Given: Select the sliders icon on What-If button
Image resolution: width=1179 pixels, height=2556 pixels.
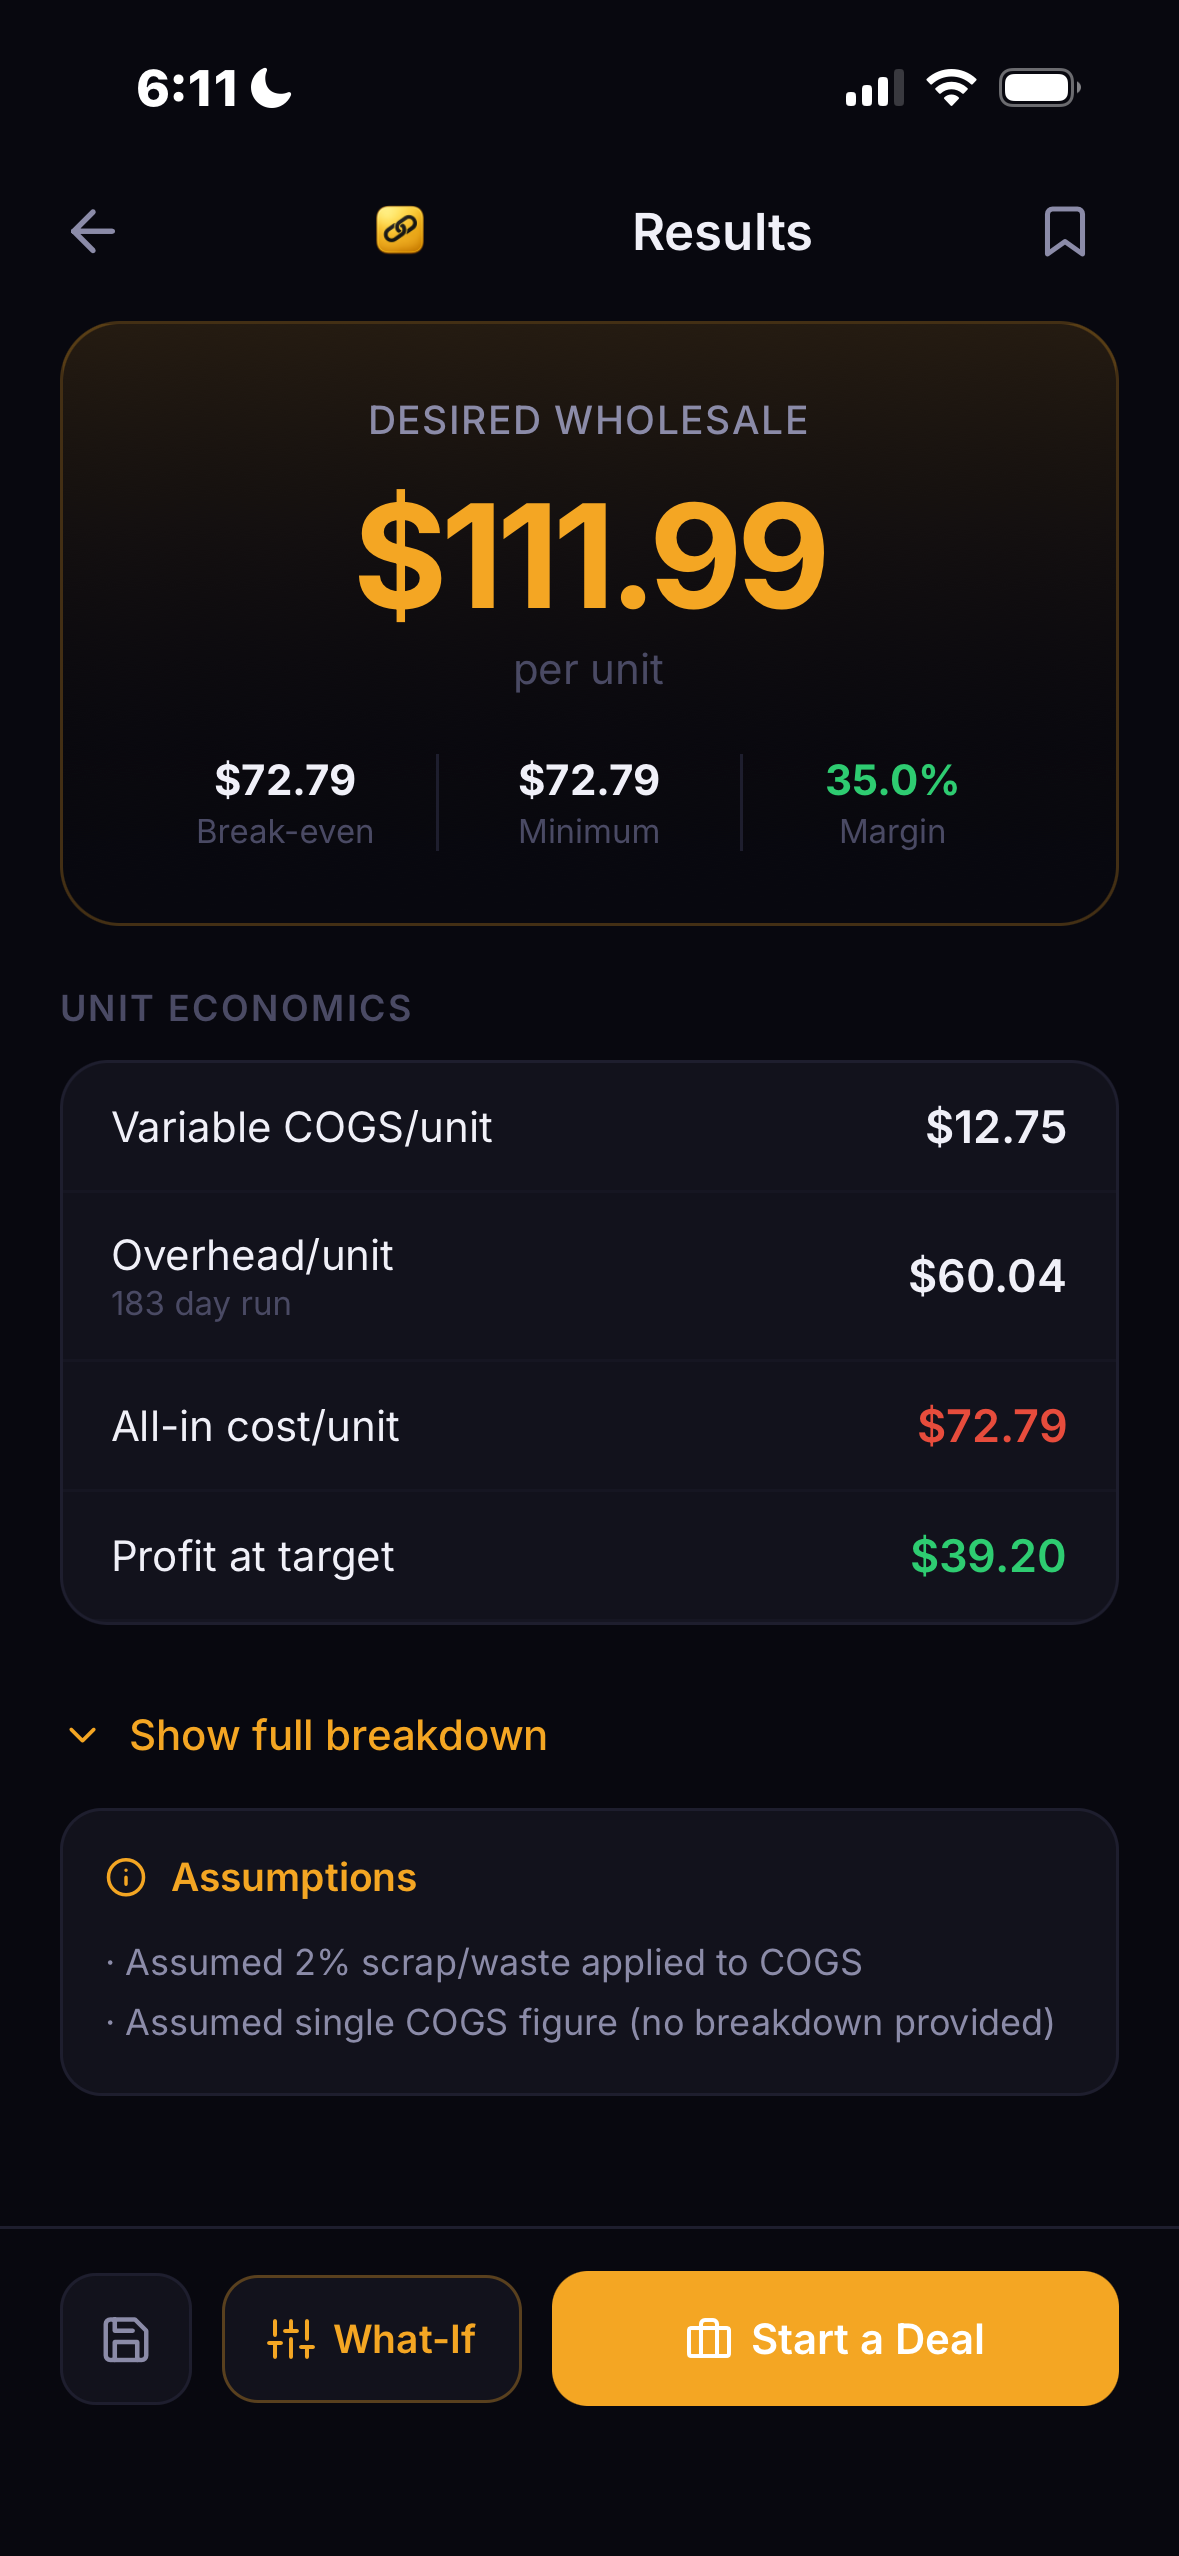Looking at the screenshot, I should (x=289, y=2339).
